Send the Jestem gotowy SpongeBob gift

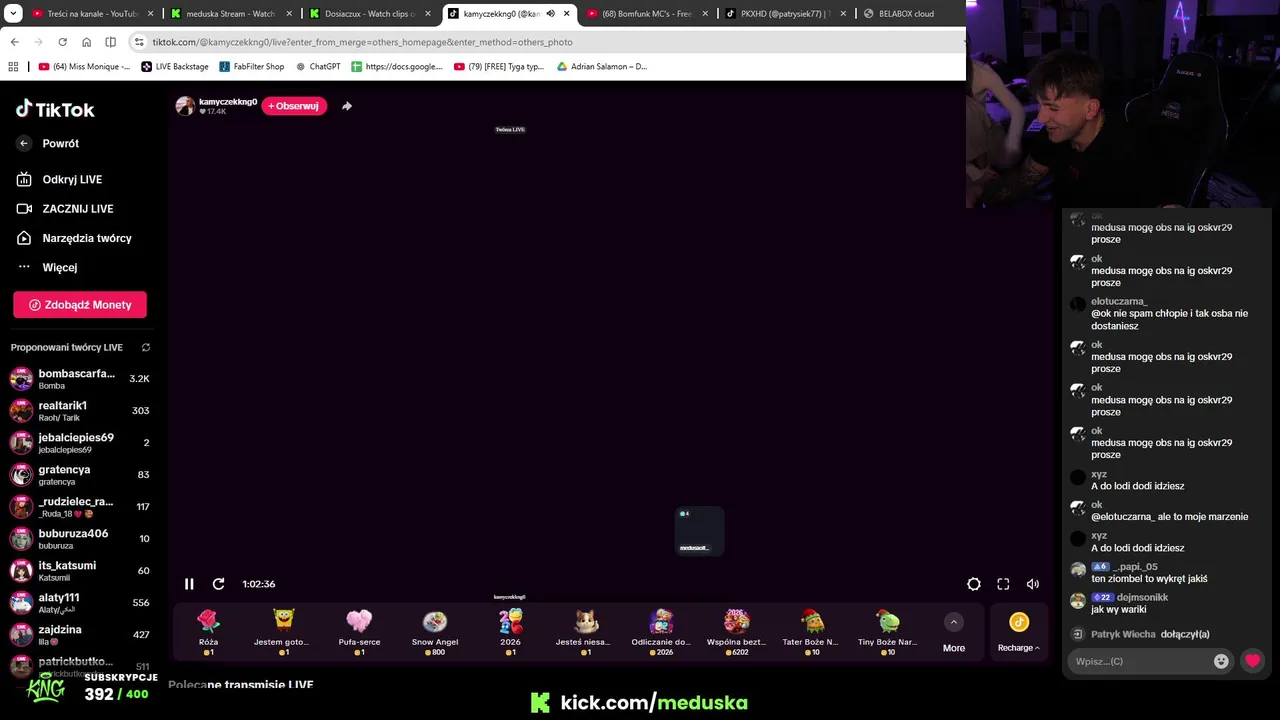pyautogui.click(x=284, y=632)
